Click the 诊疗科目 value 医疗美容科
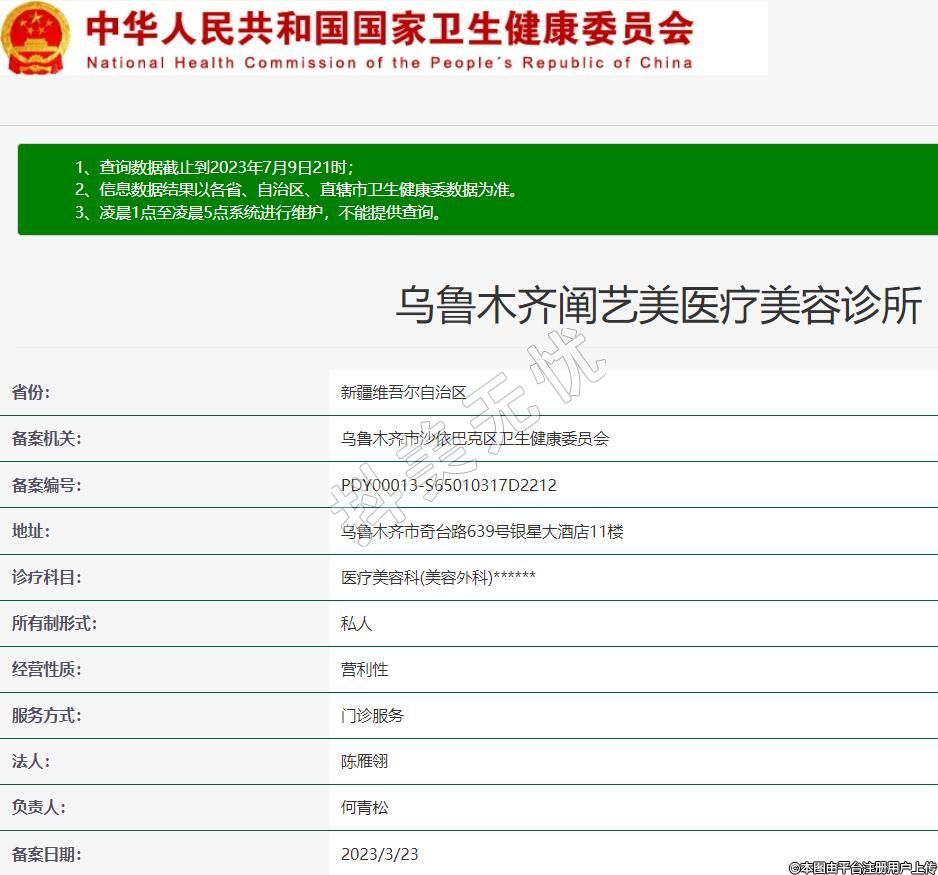 point(438,577)
